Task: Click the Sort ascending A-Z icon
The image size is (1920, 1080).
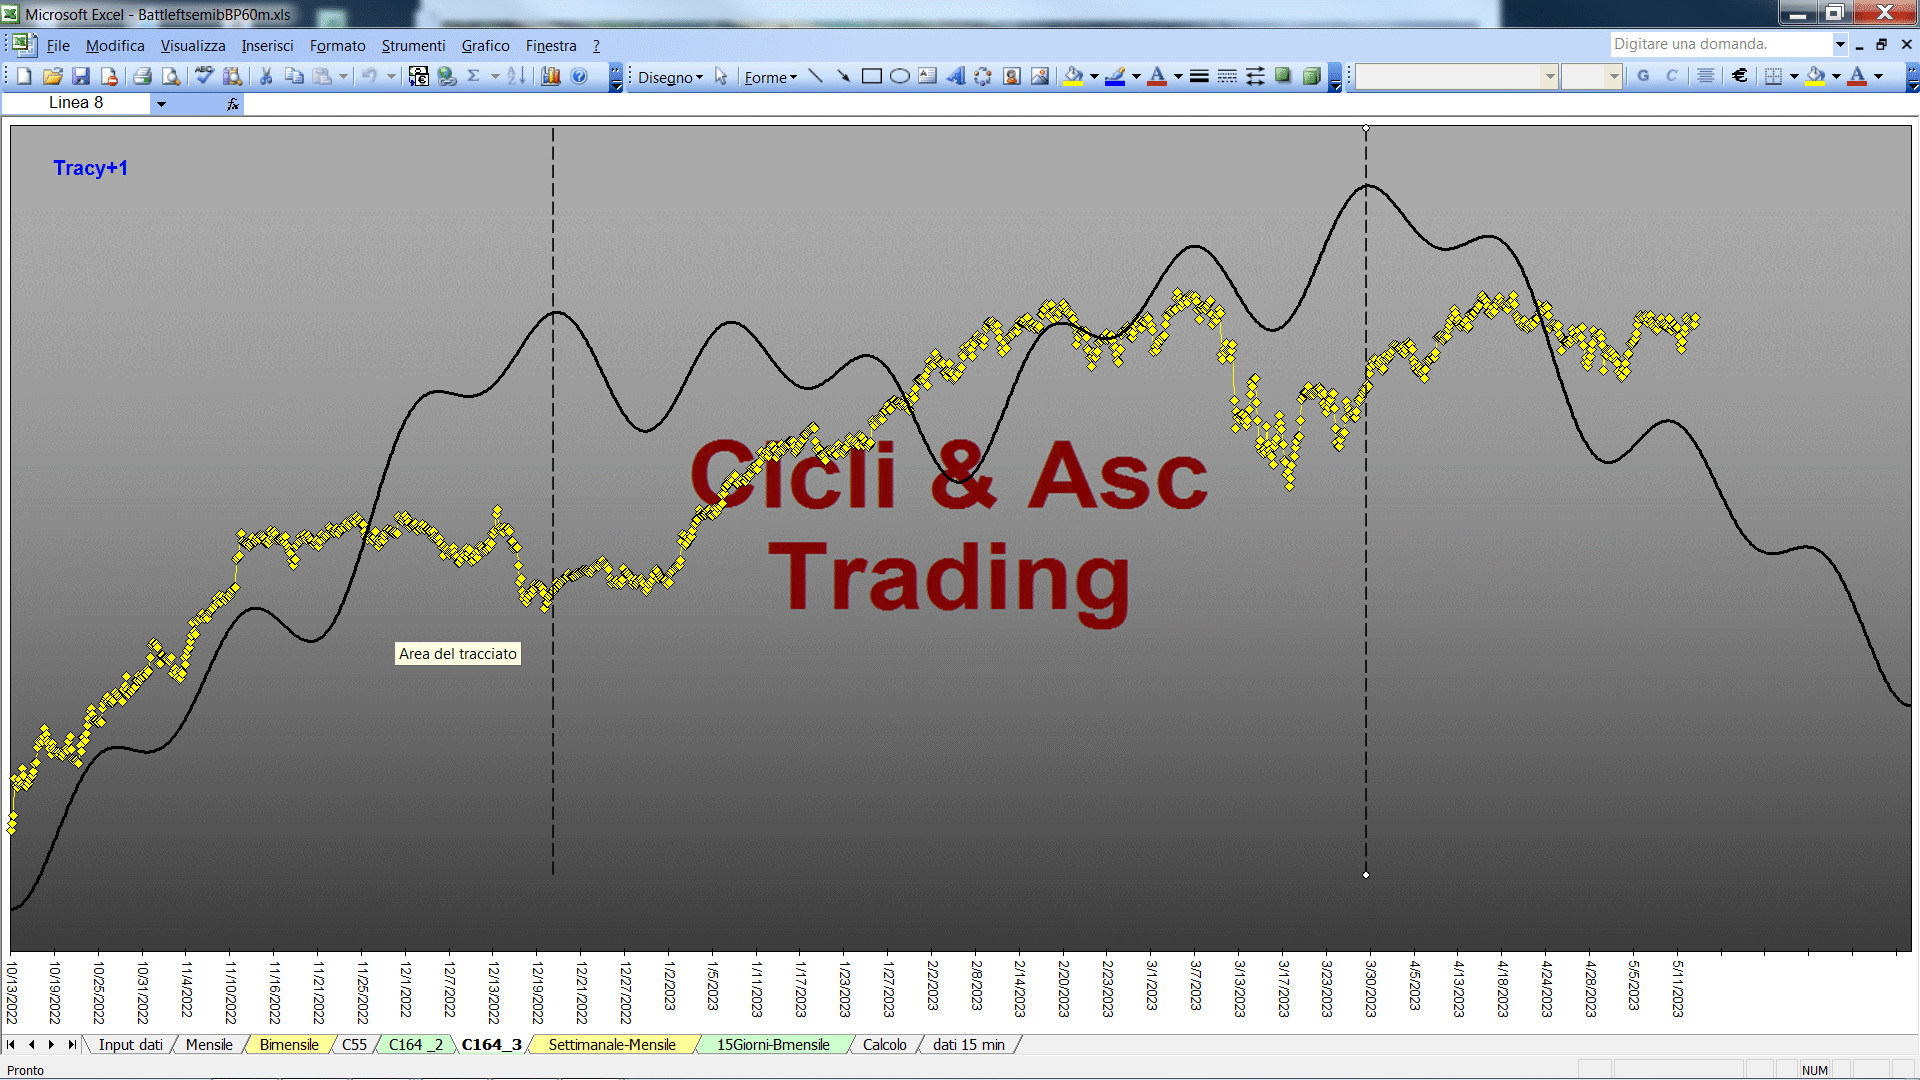Action: click(x=517, y=77)
